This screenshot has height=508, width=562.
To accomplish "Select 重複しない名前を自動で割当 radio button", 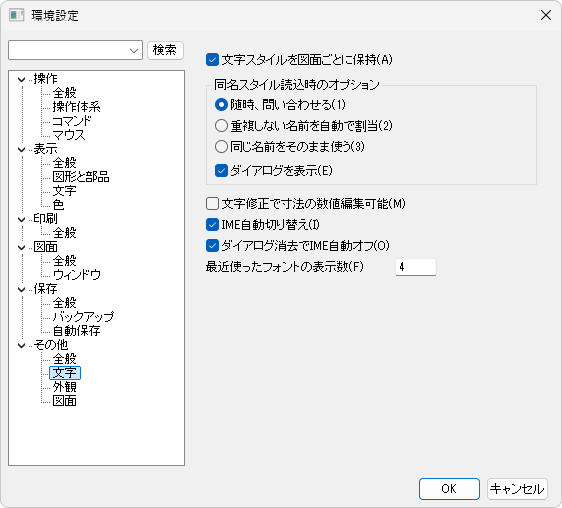I will (221, 125).
